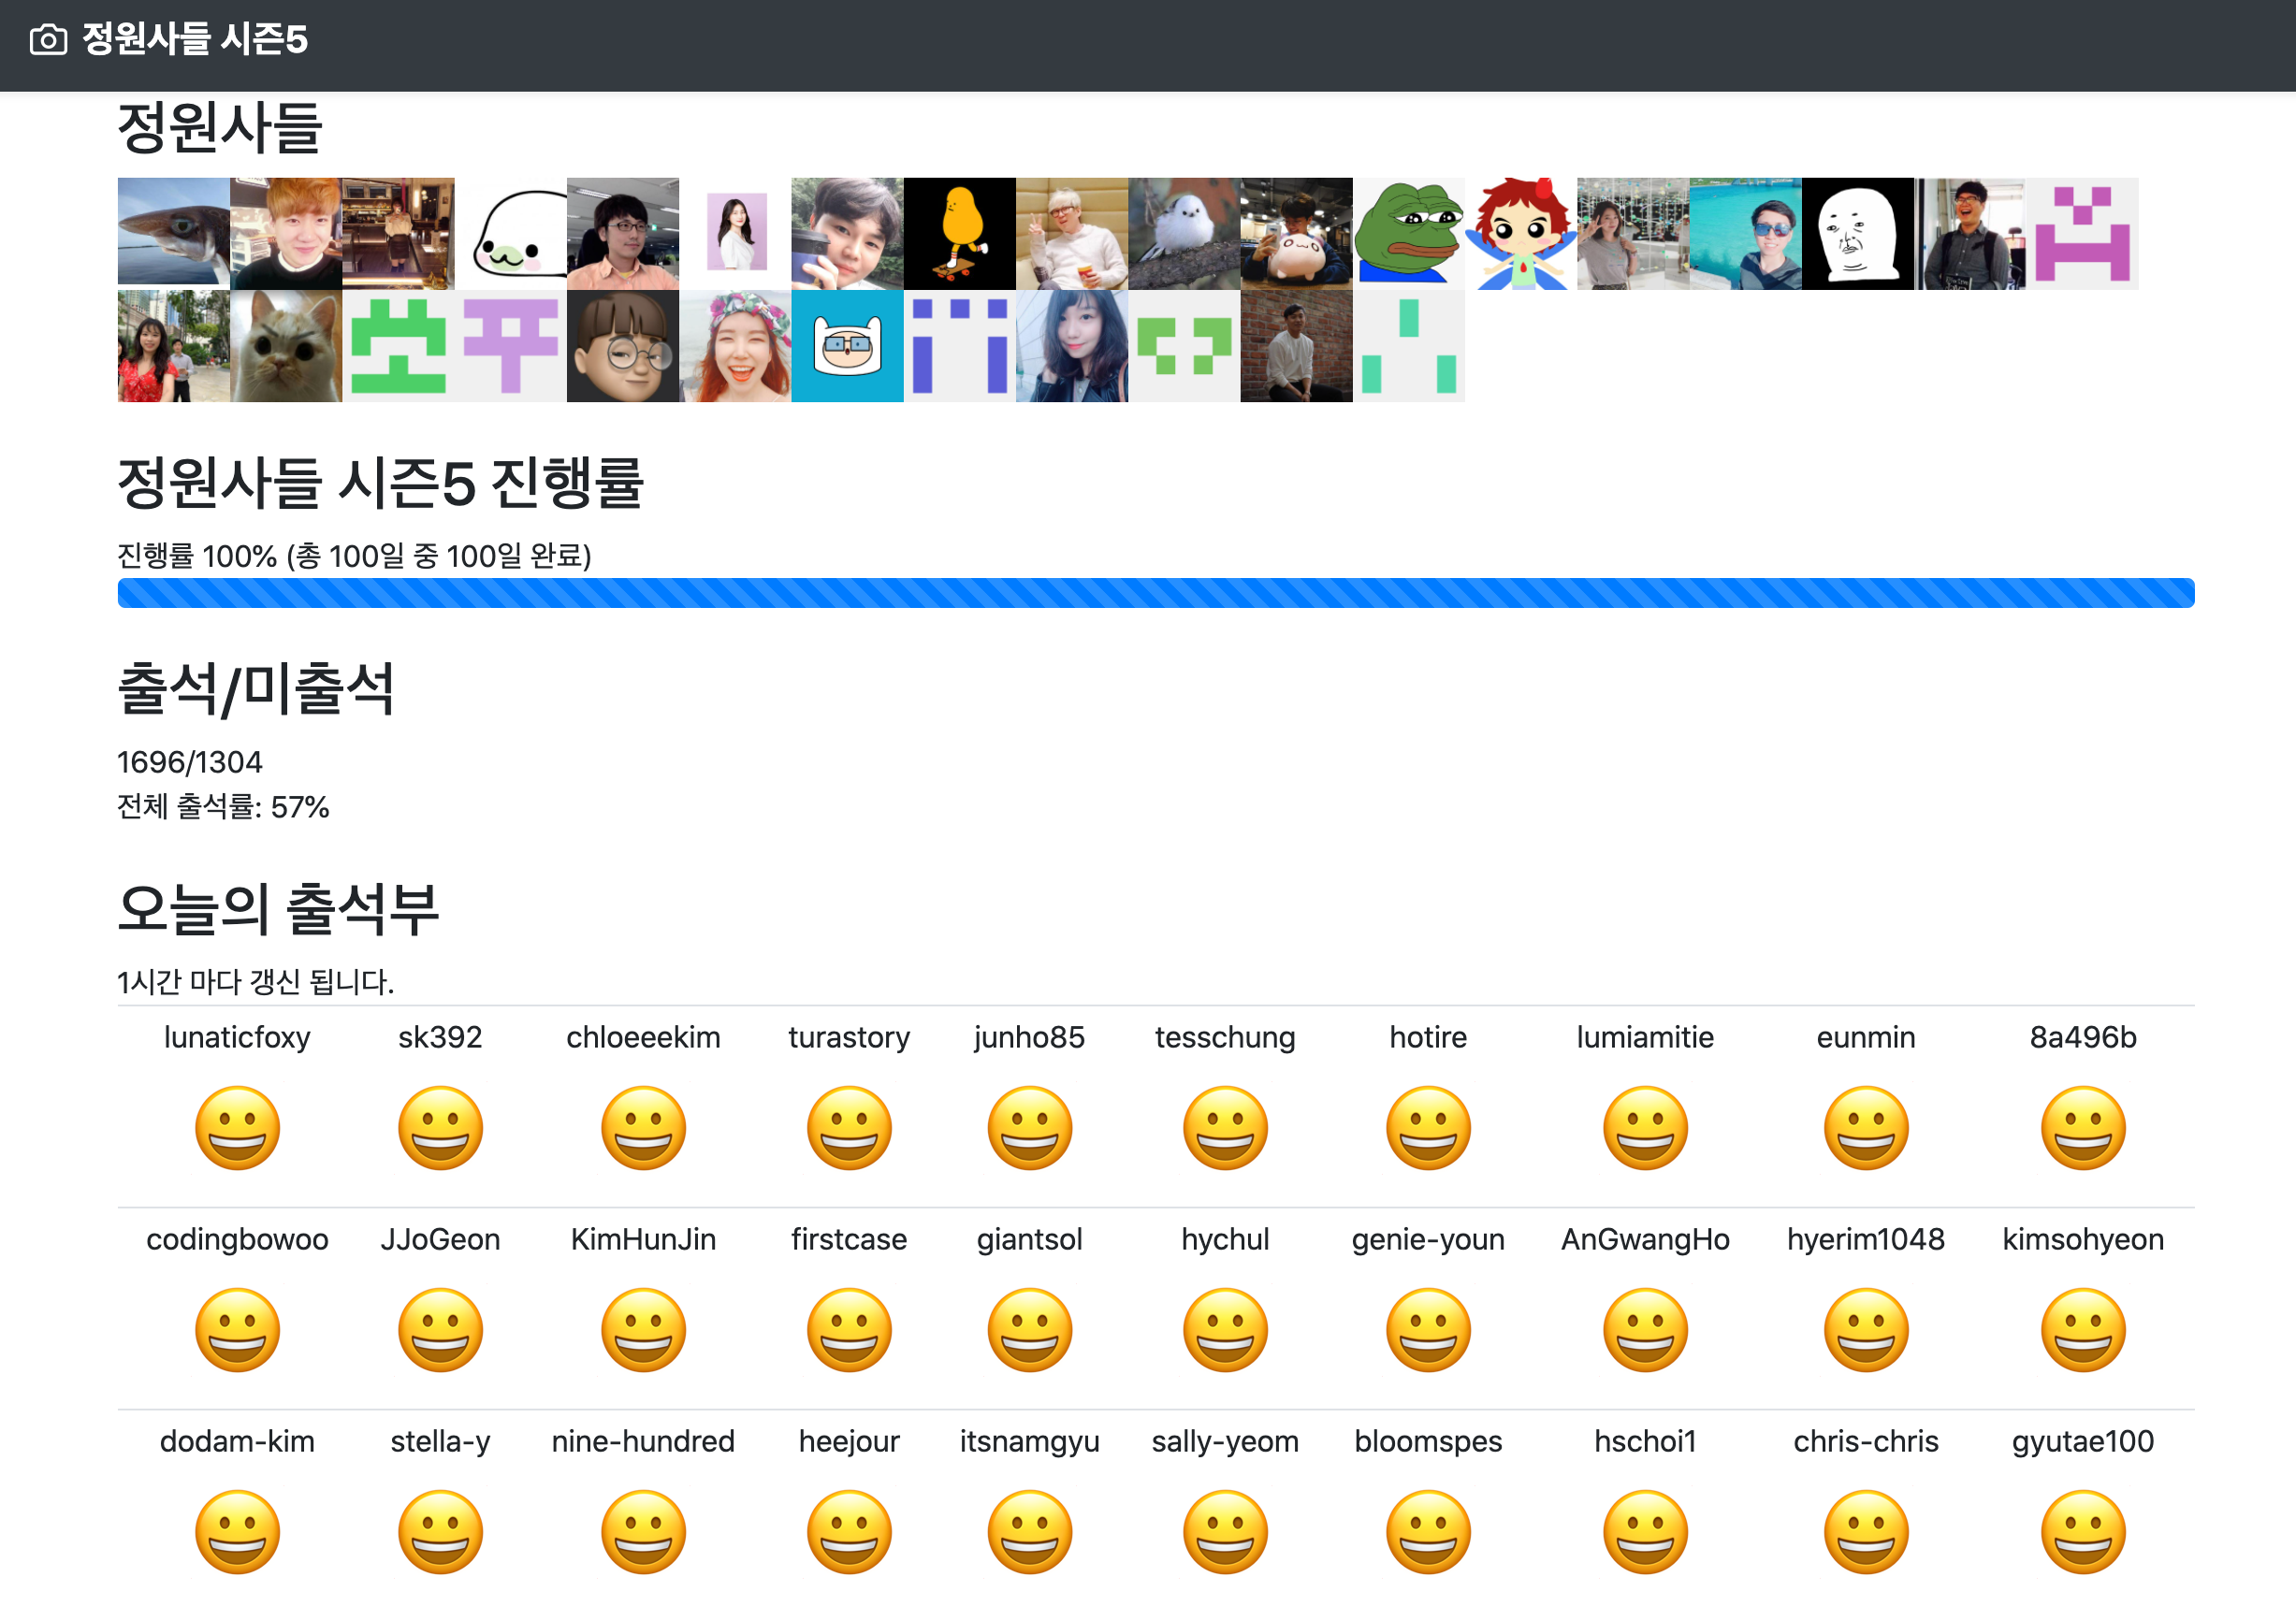Click the gyutae100 username
This screenshot has height=1620, width=2296.
[x=2082, y=1441]
